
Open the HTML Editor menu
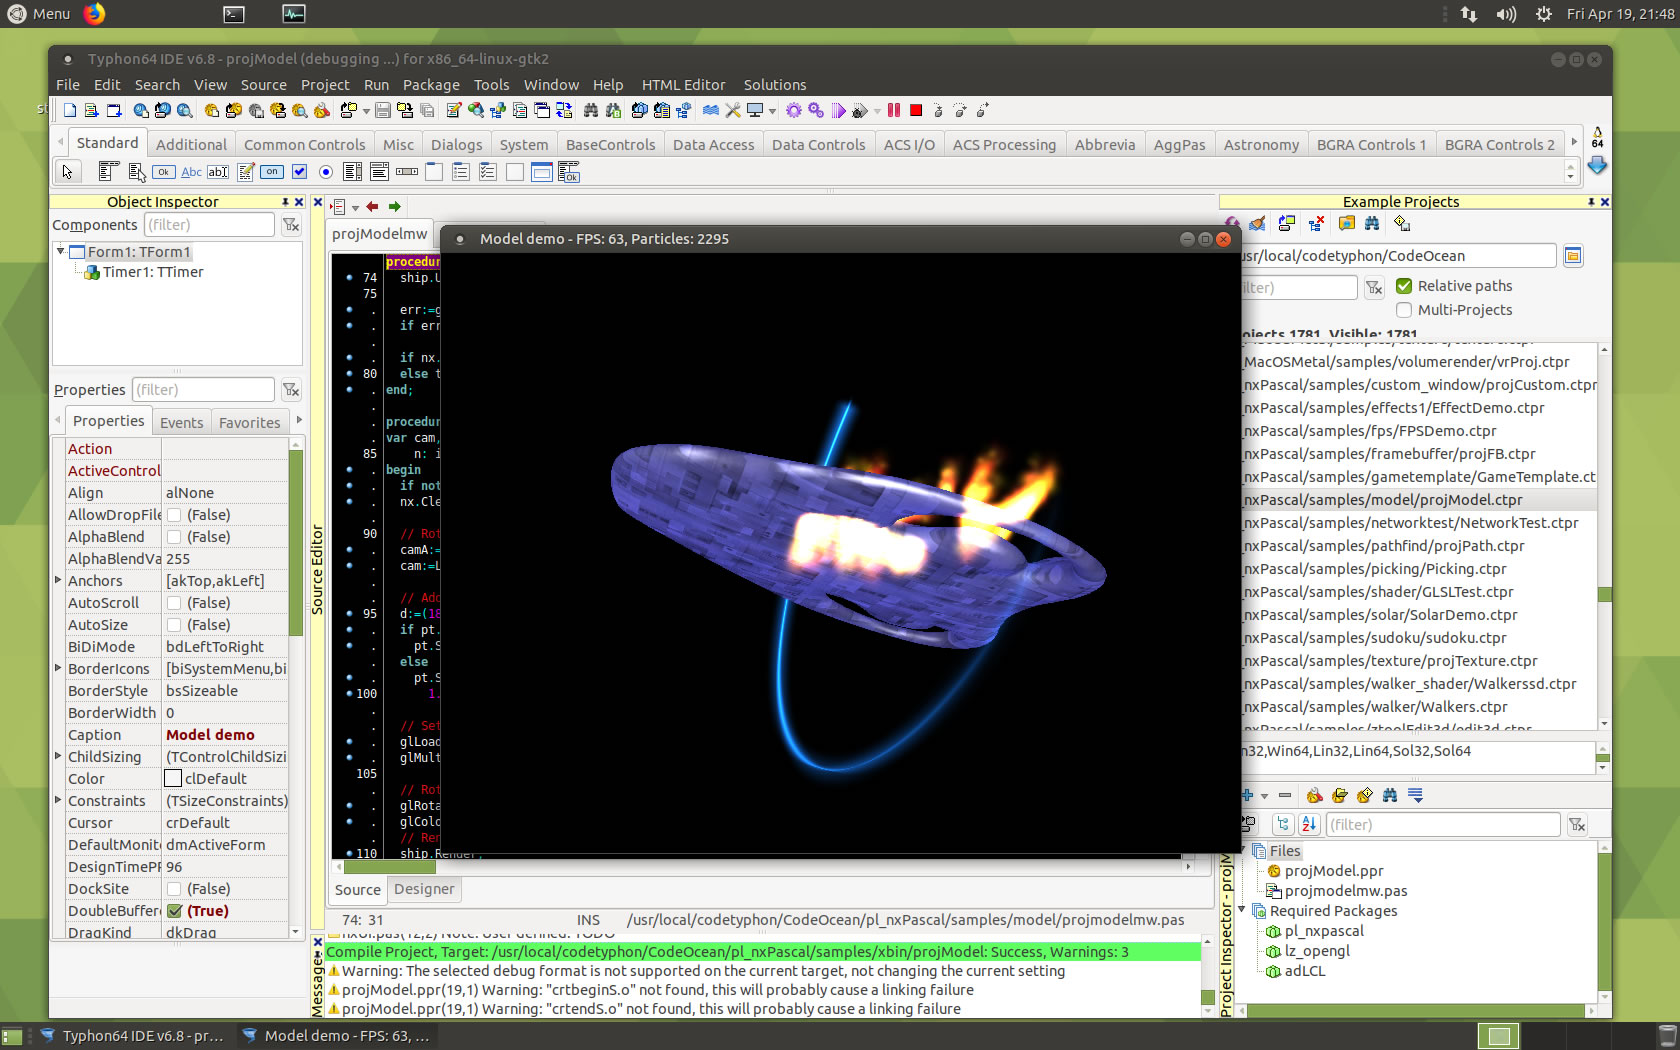683,85
